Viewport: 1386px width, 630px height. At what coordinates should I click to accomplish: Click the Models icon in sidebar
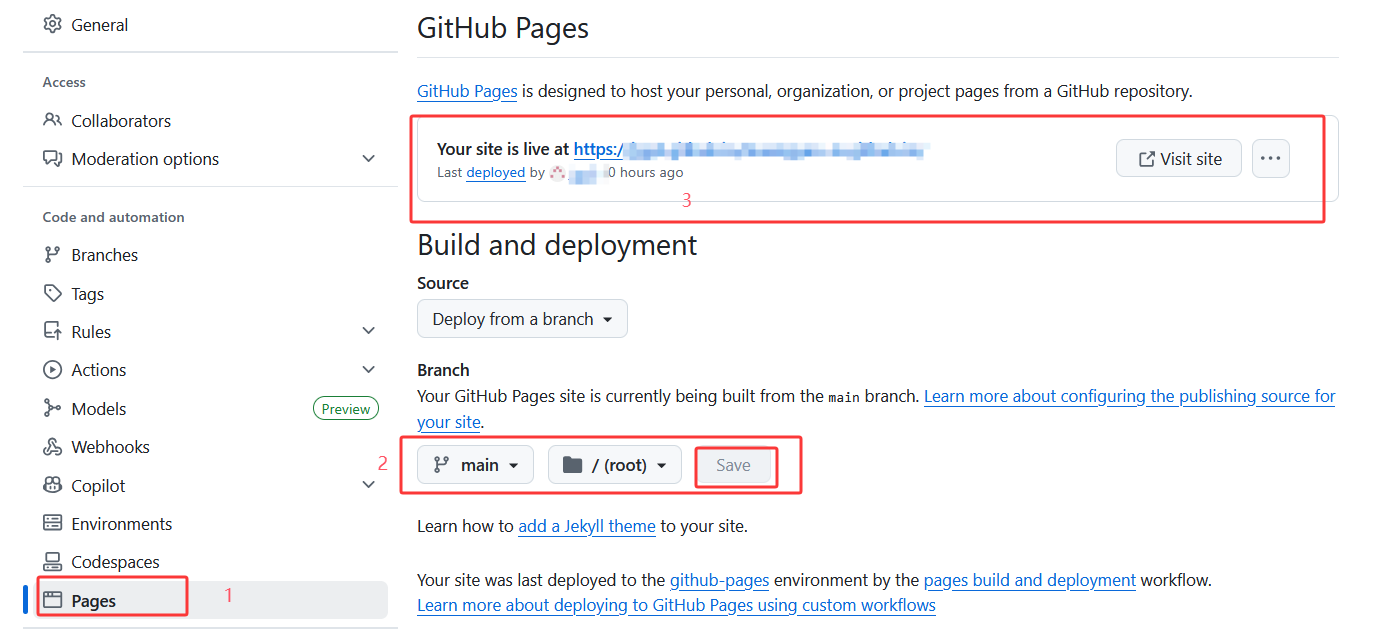tap(53, 408)
